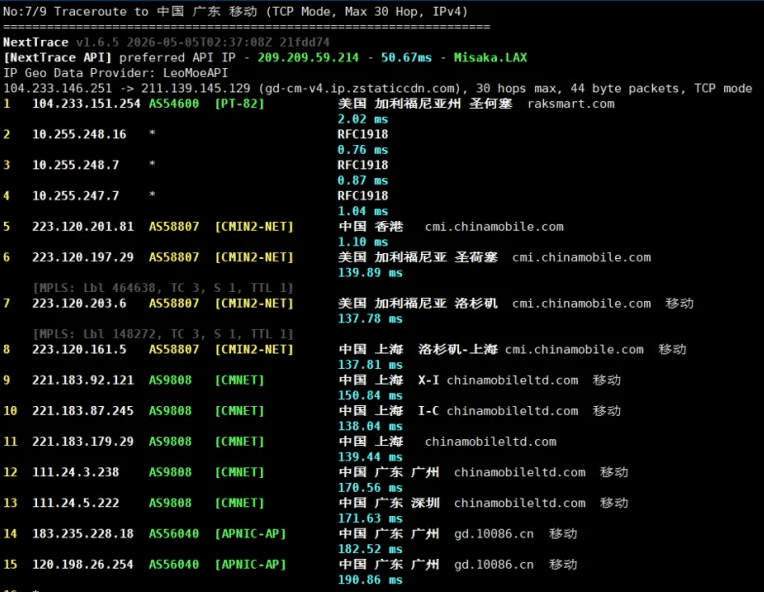Image resolution: width=764 pixels, height=592 pixels.
Task: Select hop 9 IP 221.183.92.121
Action: (x=83, y=380)
